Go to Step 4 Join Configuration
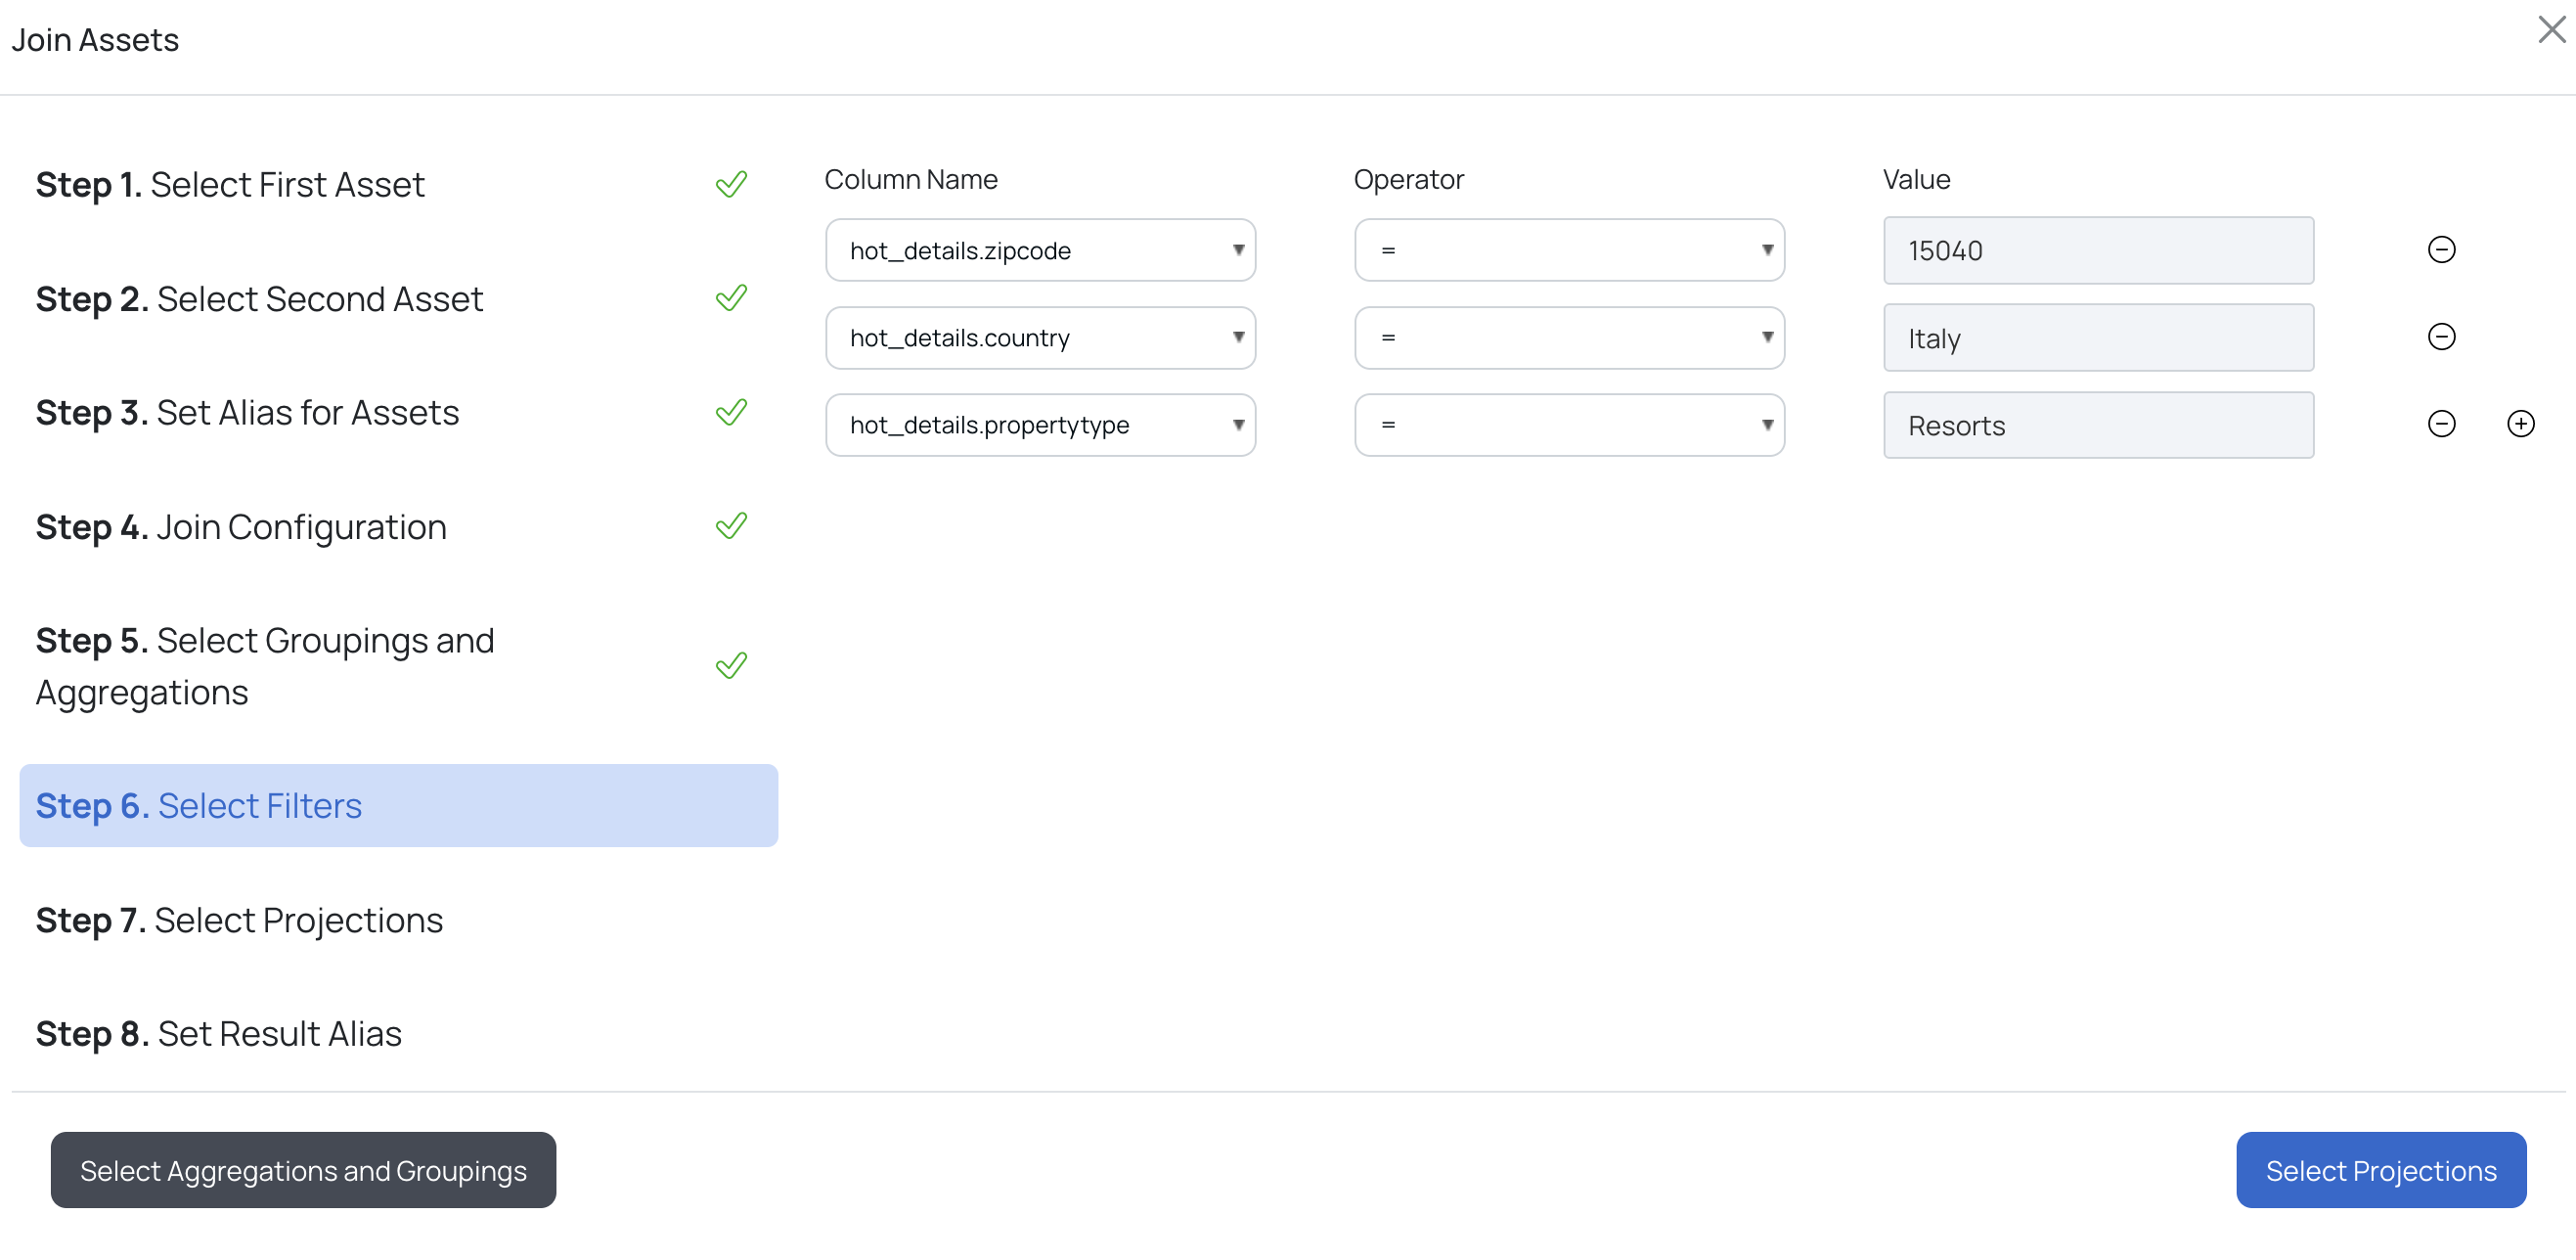2576x1260 pixels. click(241, 527)
